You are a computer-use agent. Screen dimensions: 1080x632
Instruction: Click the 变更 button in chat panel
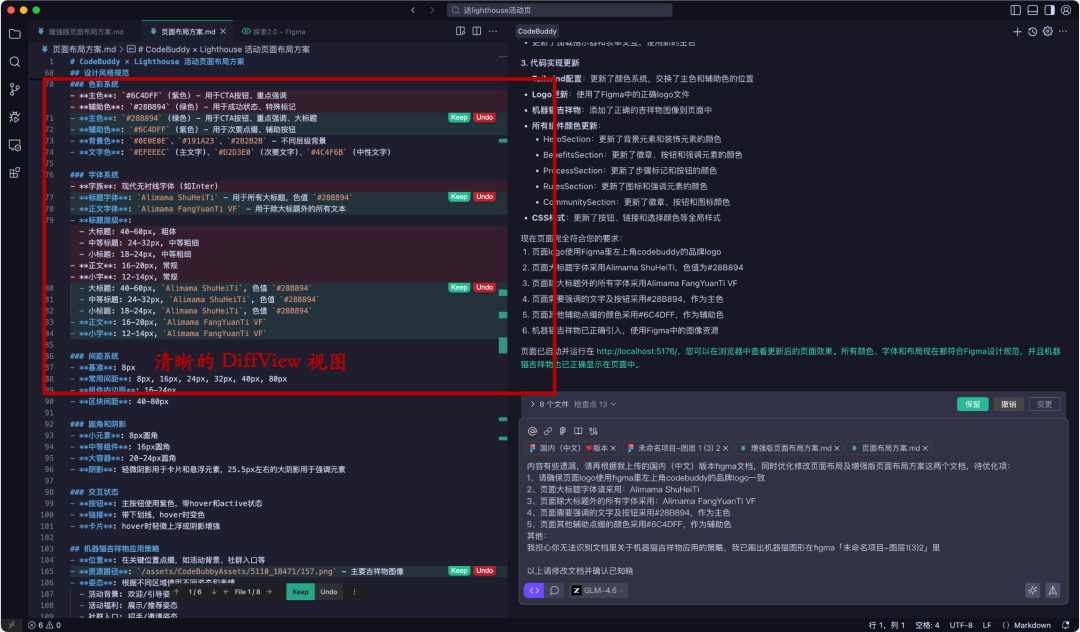(1044, 404)
